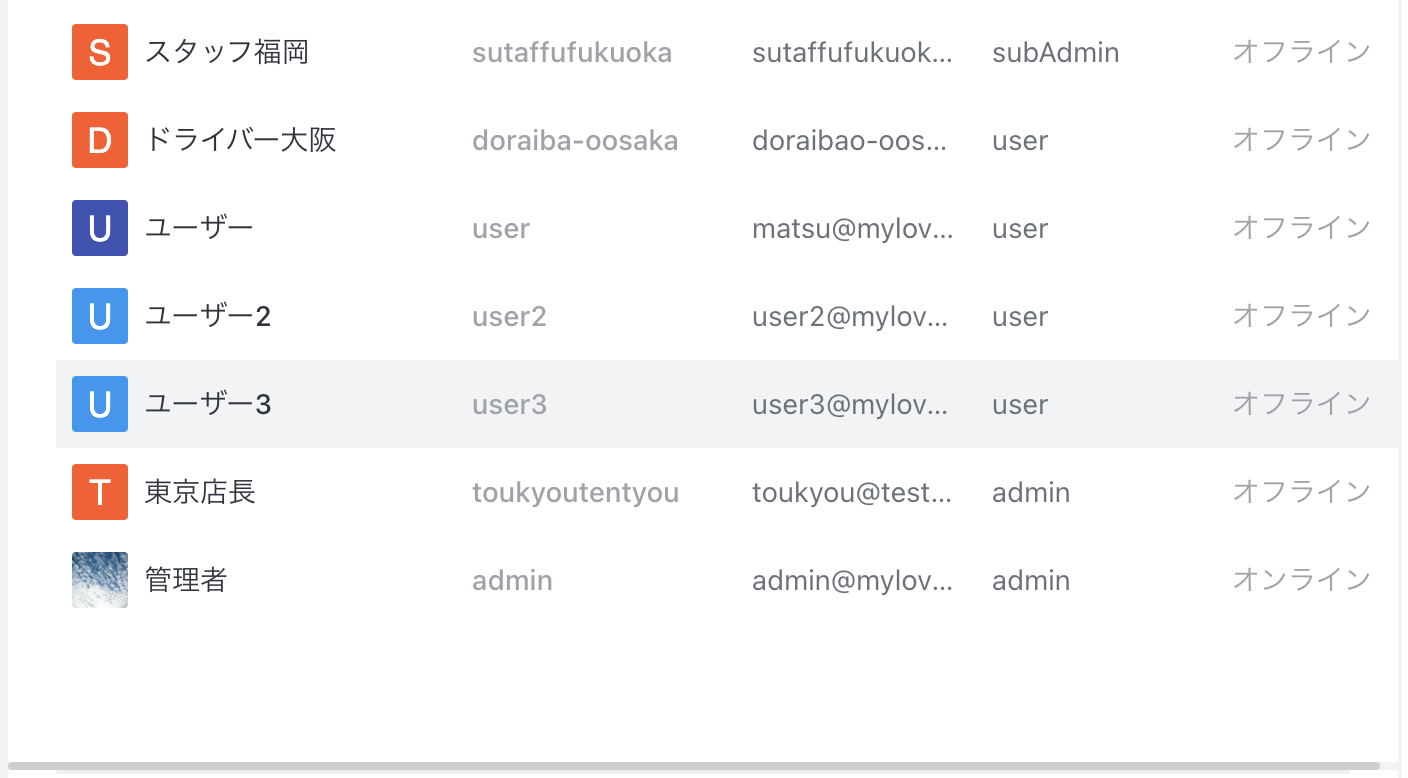
Task: Open the 管理者 user name
Action: [186, 580]
